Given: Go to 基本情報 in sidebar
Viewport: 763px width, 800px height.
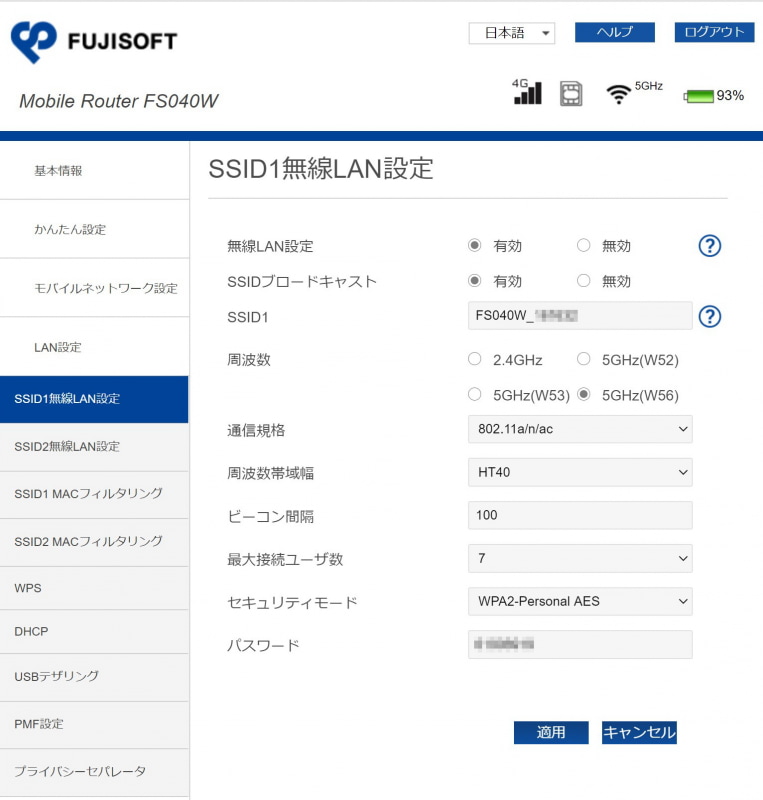Looking at the screenshot, I should [94, 171].
